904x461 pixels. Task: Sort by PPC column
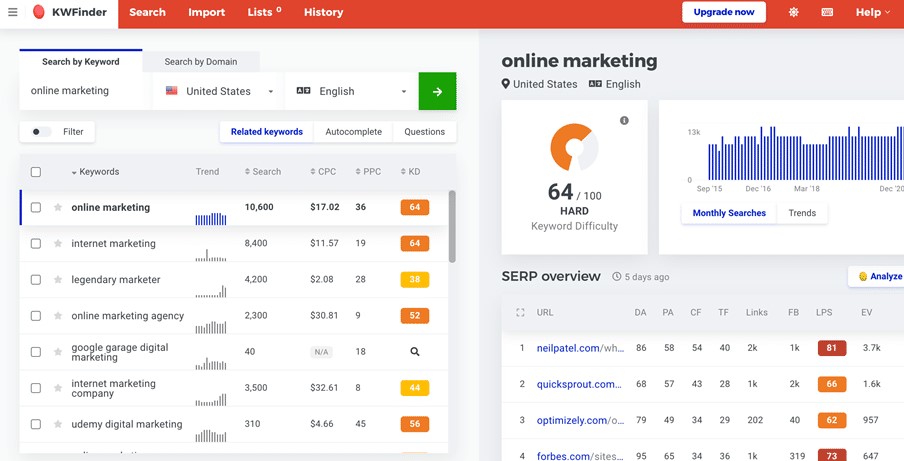point(368,172)
